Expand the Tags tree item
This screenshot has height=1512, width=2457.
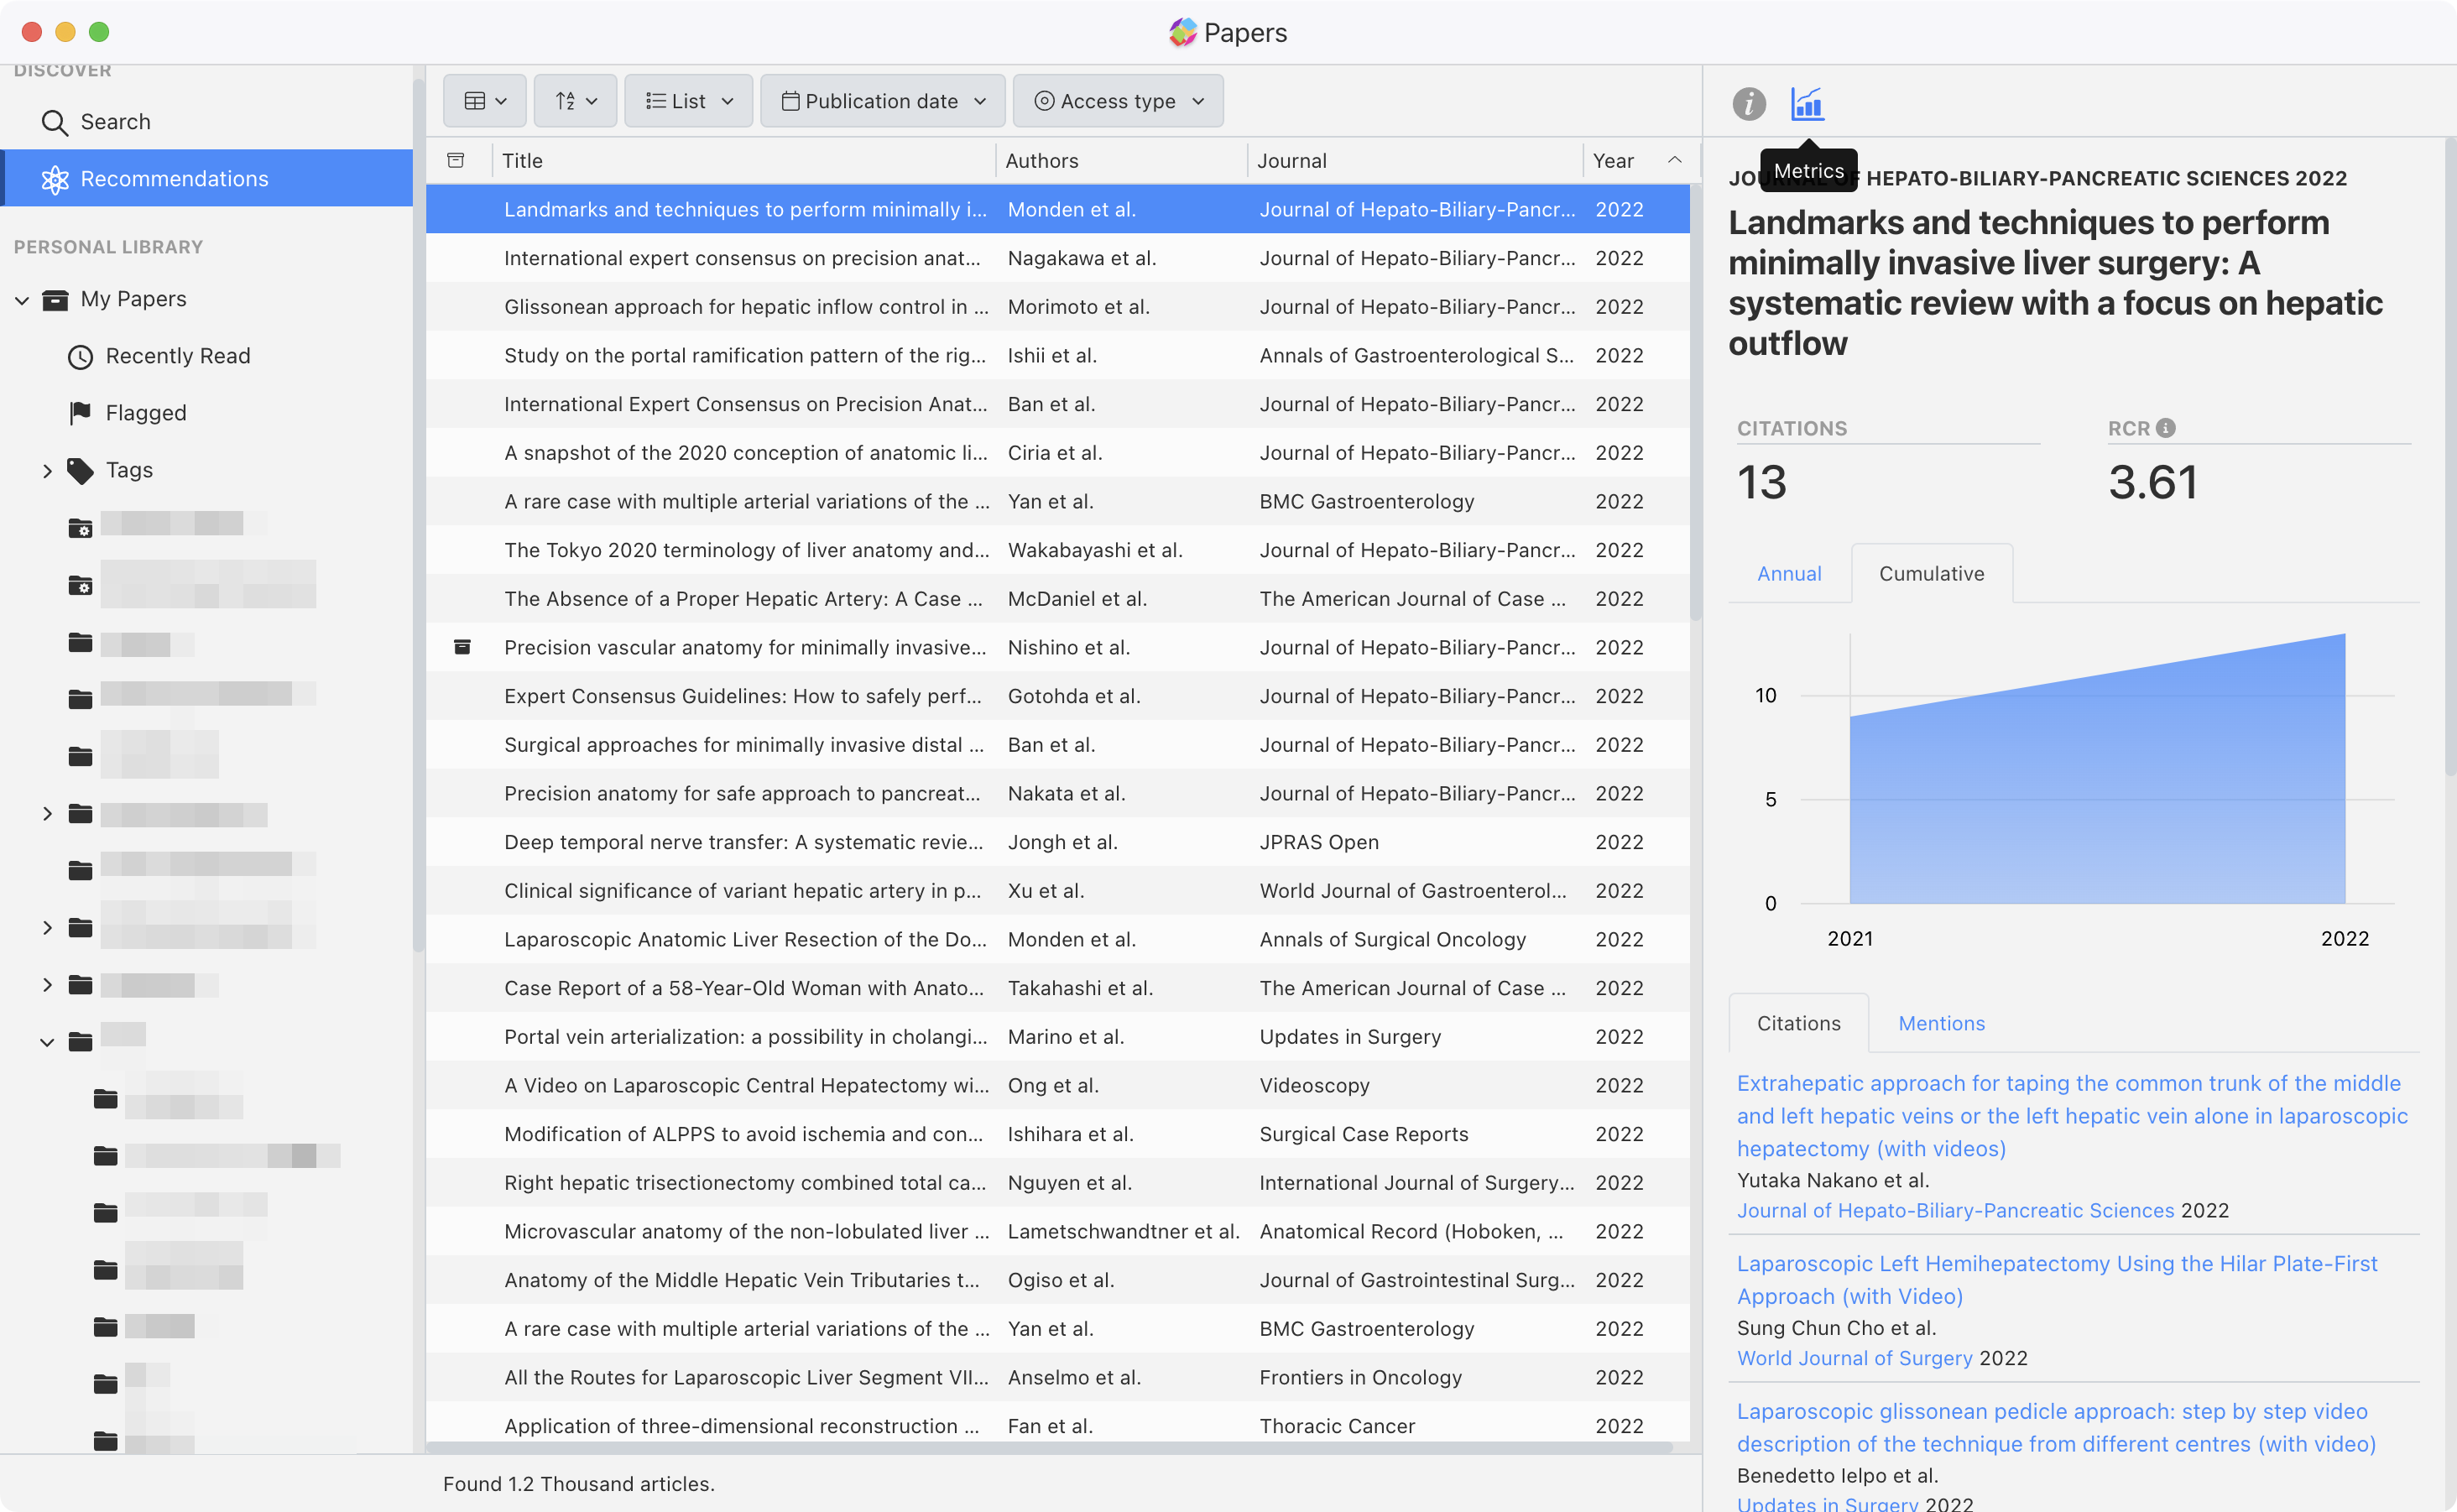[47, 470]
